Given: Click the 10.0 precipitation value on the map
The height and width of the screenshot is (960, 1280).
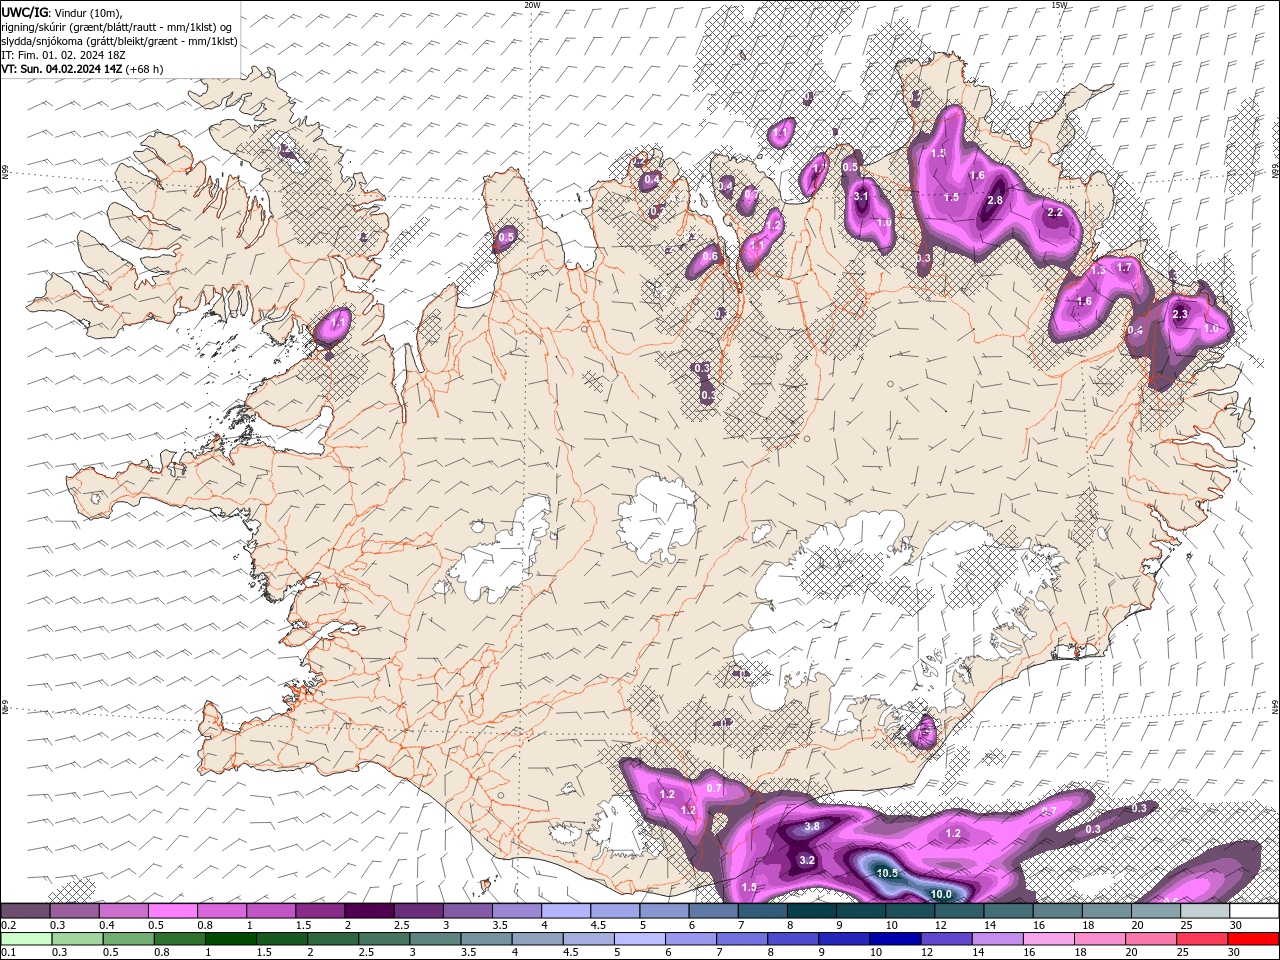Looking at the screenshot, I should point(941,894).
